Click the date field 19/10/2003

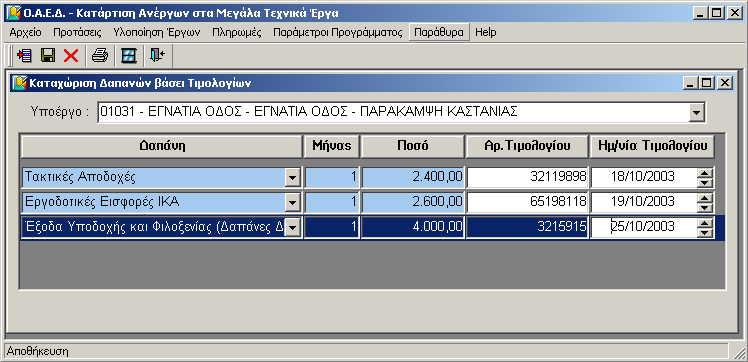[644, 202]
